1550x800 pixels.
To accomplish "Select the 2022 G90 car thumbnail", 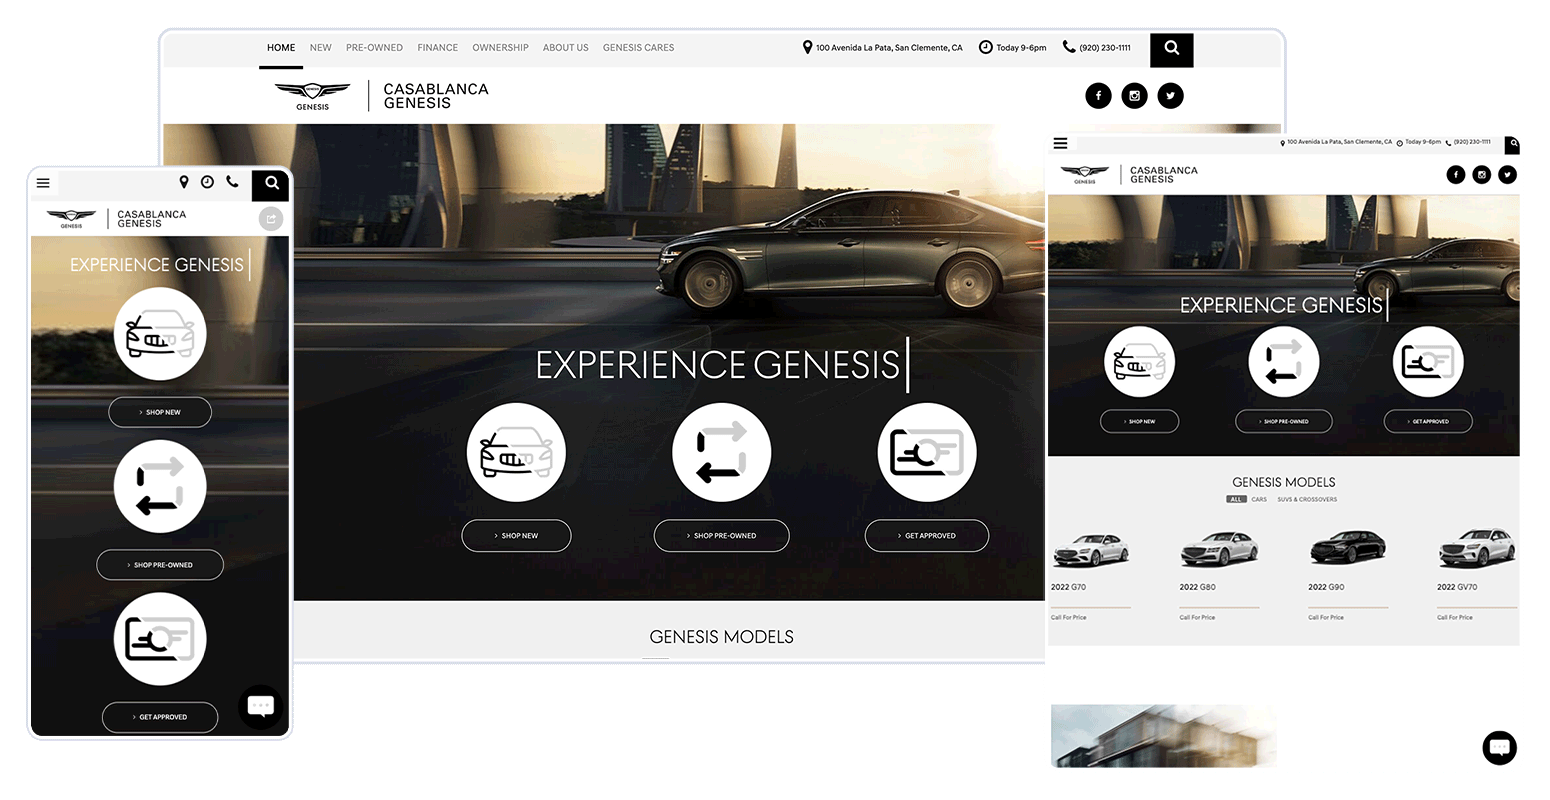I will 1347,549.
